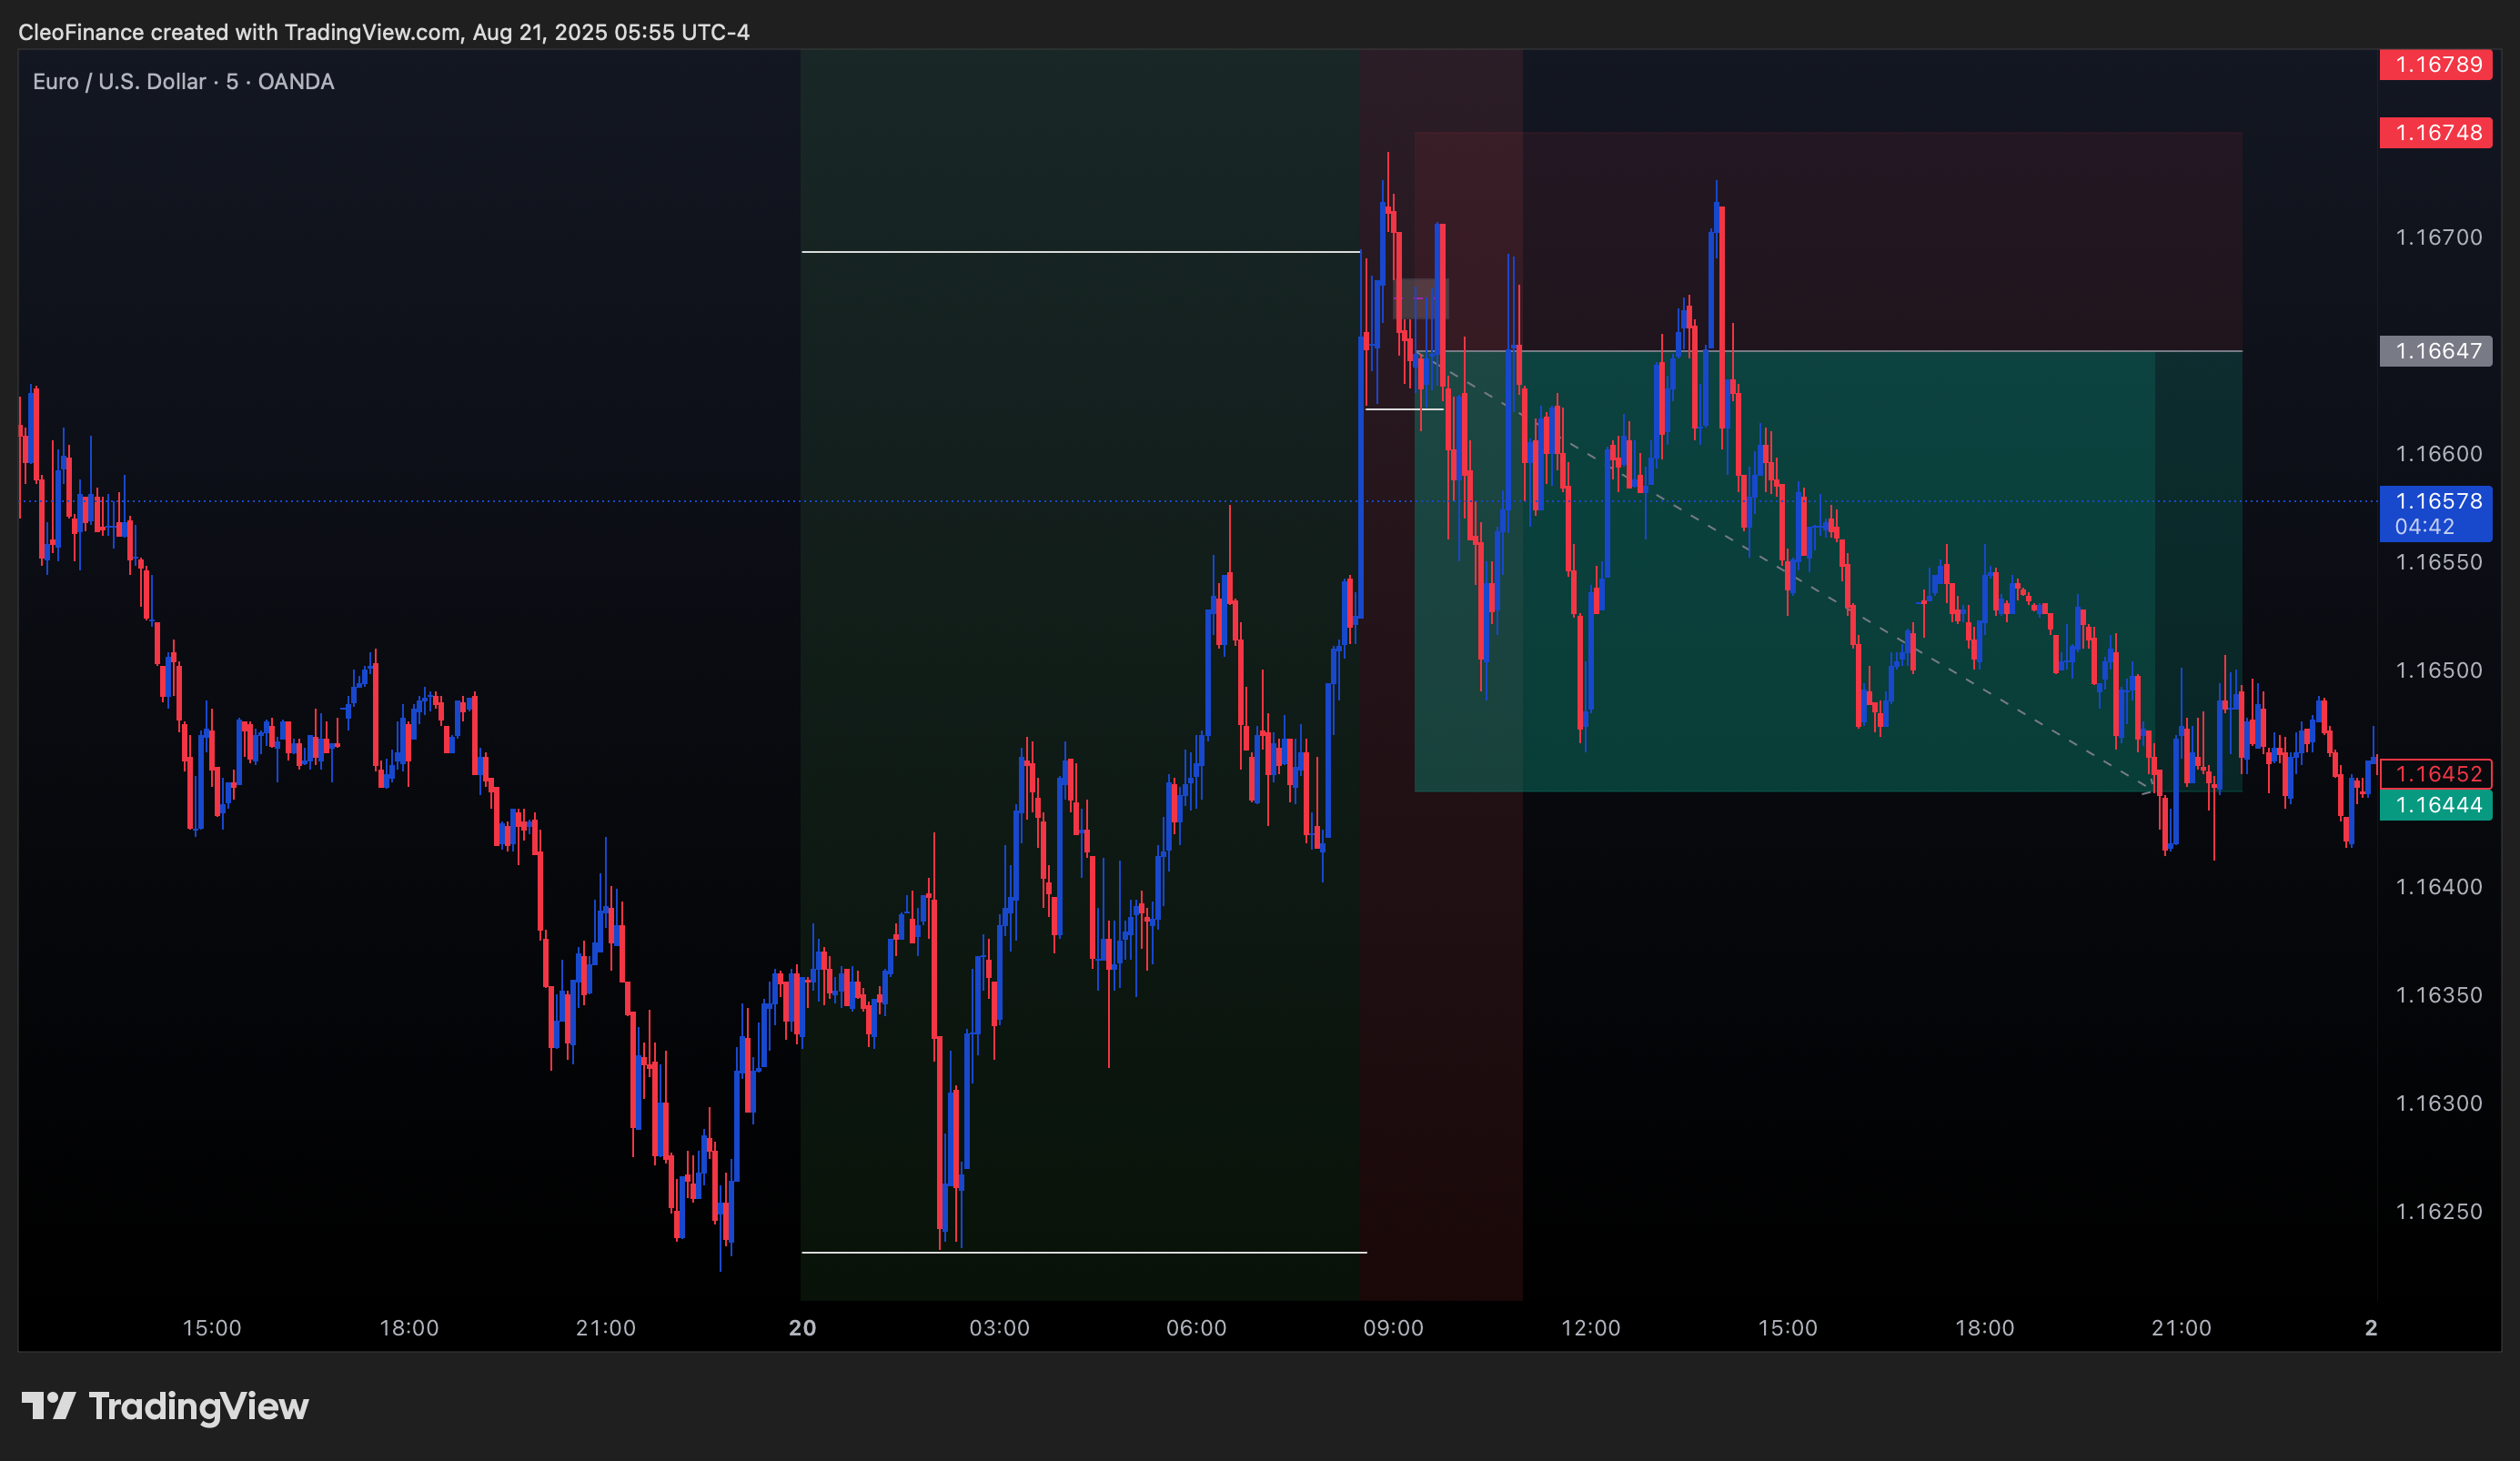The width and height of the screenshot is (2520, 1461).
Task: Click the 1.16600 price axis value
Action: pyautogui.click(x=2438, y=454)
